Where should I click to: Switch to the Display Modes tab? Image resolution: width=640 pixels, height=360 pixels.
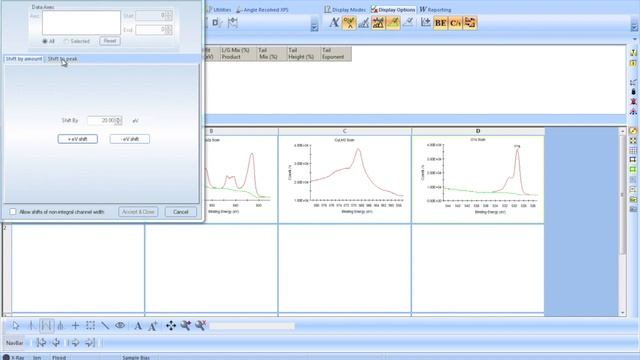(345, 9)
